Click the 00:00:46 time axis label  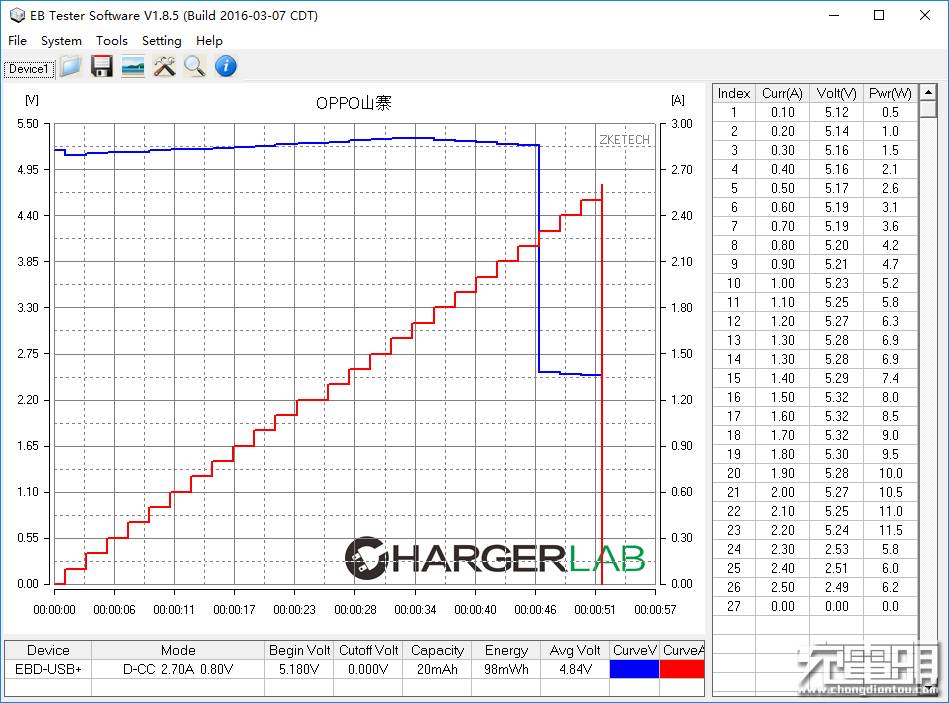tap(535, 610)
